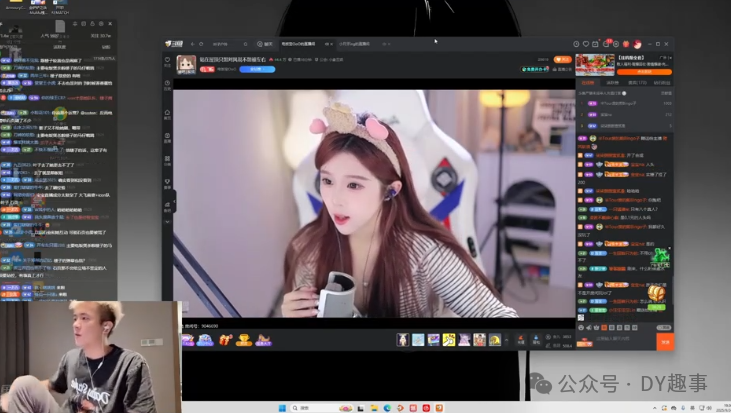
Task: Open the rank 3 contributor row
Action: [x=625, y=125]
